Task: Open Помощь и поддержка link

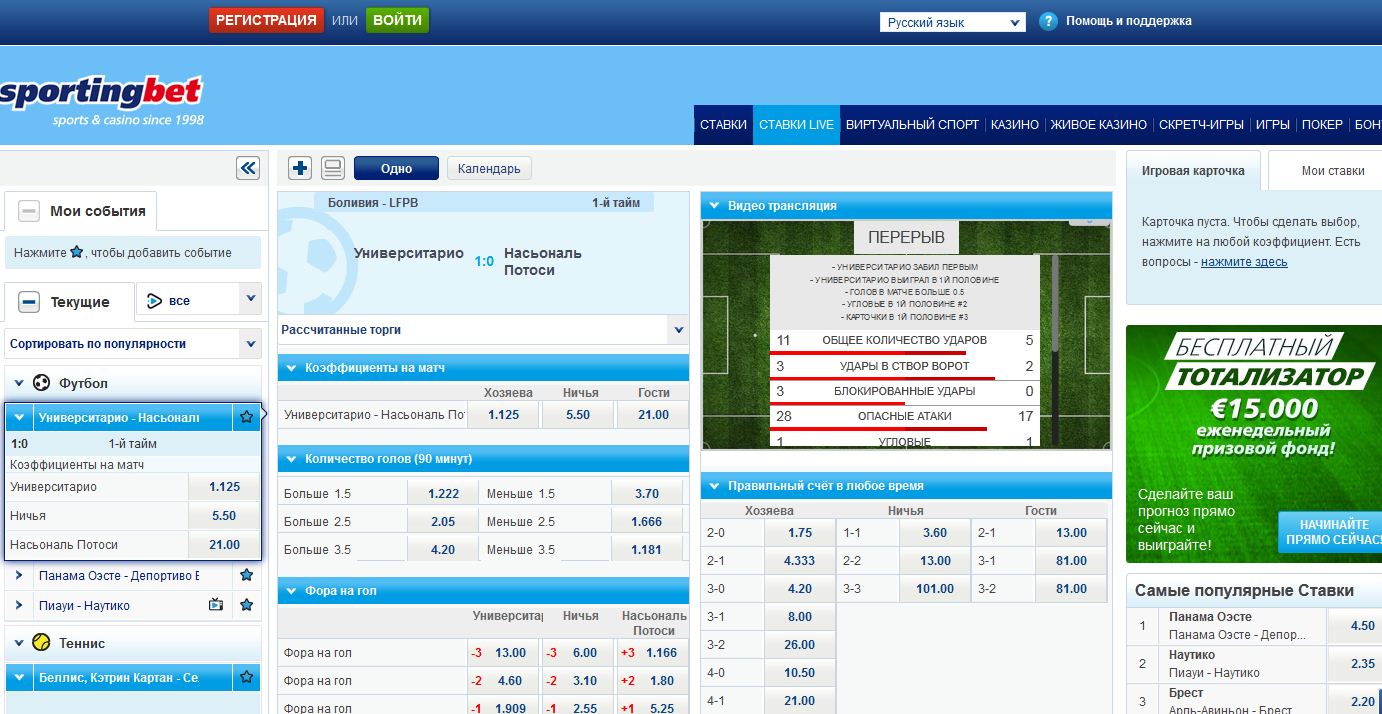Action: click(x=1129, y=21)
